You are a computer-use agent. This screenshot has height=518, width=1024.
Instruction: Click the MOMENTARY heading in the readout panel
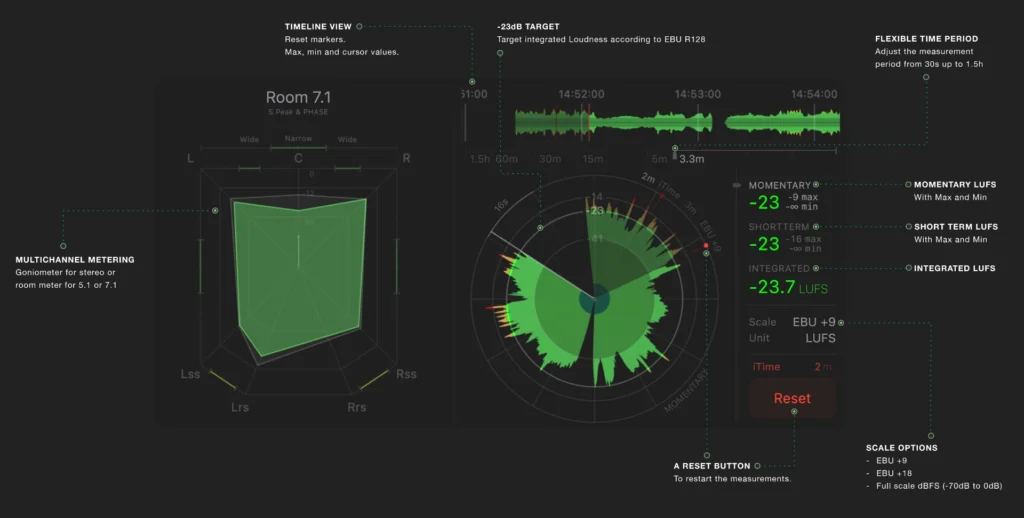click(x=779, y=186)
